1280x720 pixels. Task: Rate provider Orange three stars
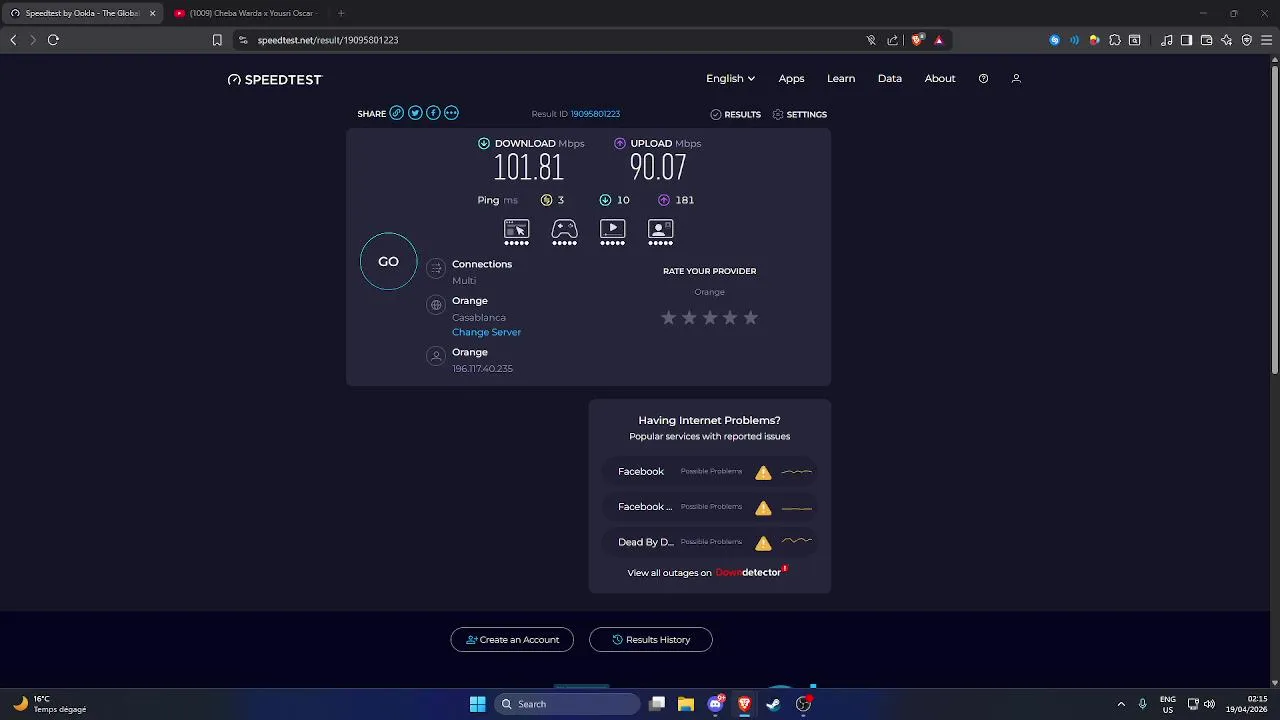click(709, 317)
